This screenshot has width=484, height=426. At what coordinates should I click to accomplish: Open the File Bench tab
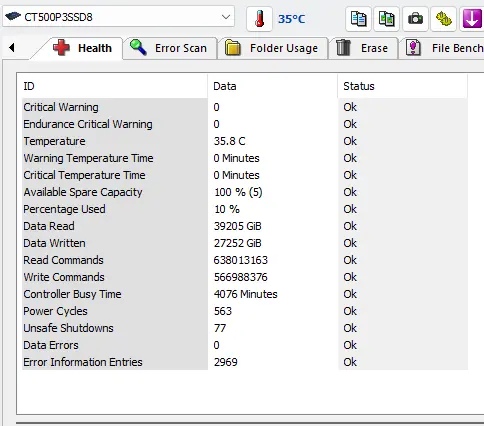(442, 48)
